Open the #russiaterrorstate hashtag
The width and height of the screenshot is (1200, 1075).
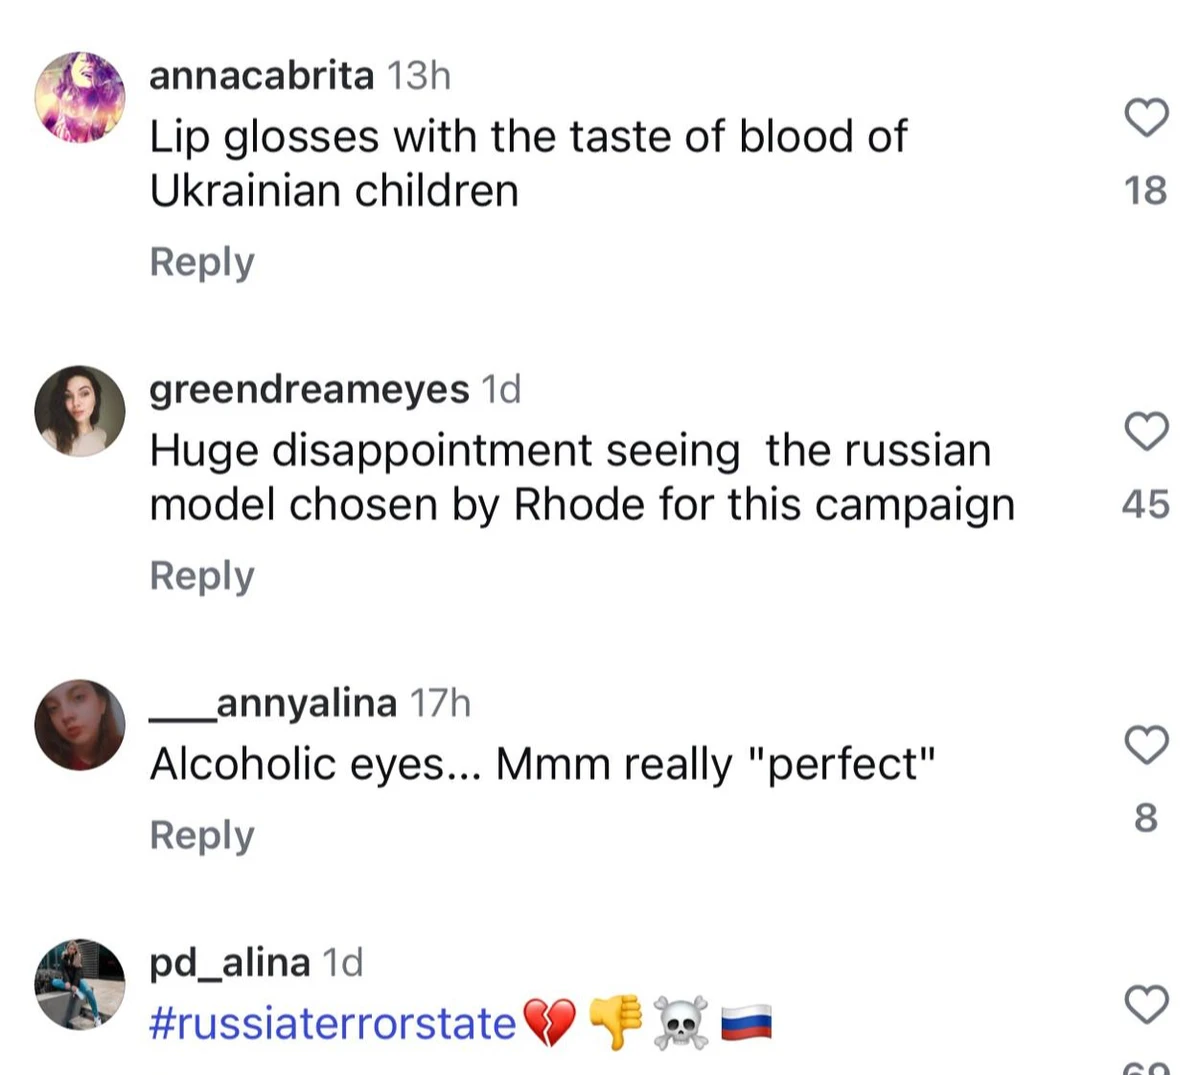point(332,1024)
